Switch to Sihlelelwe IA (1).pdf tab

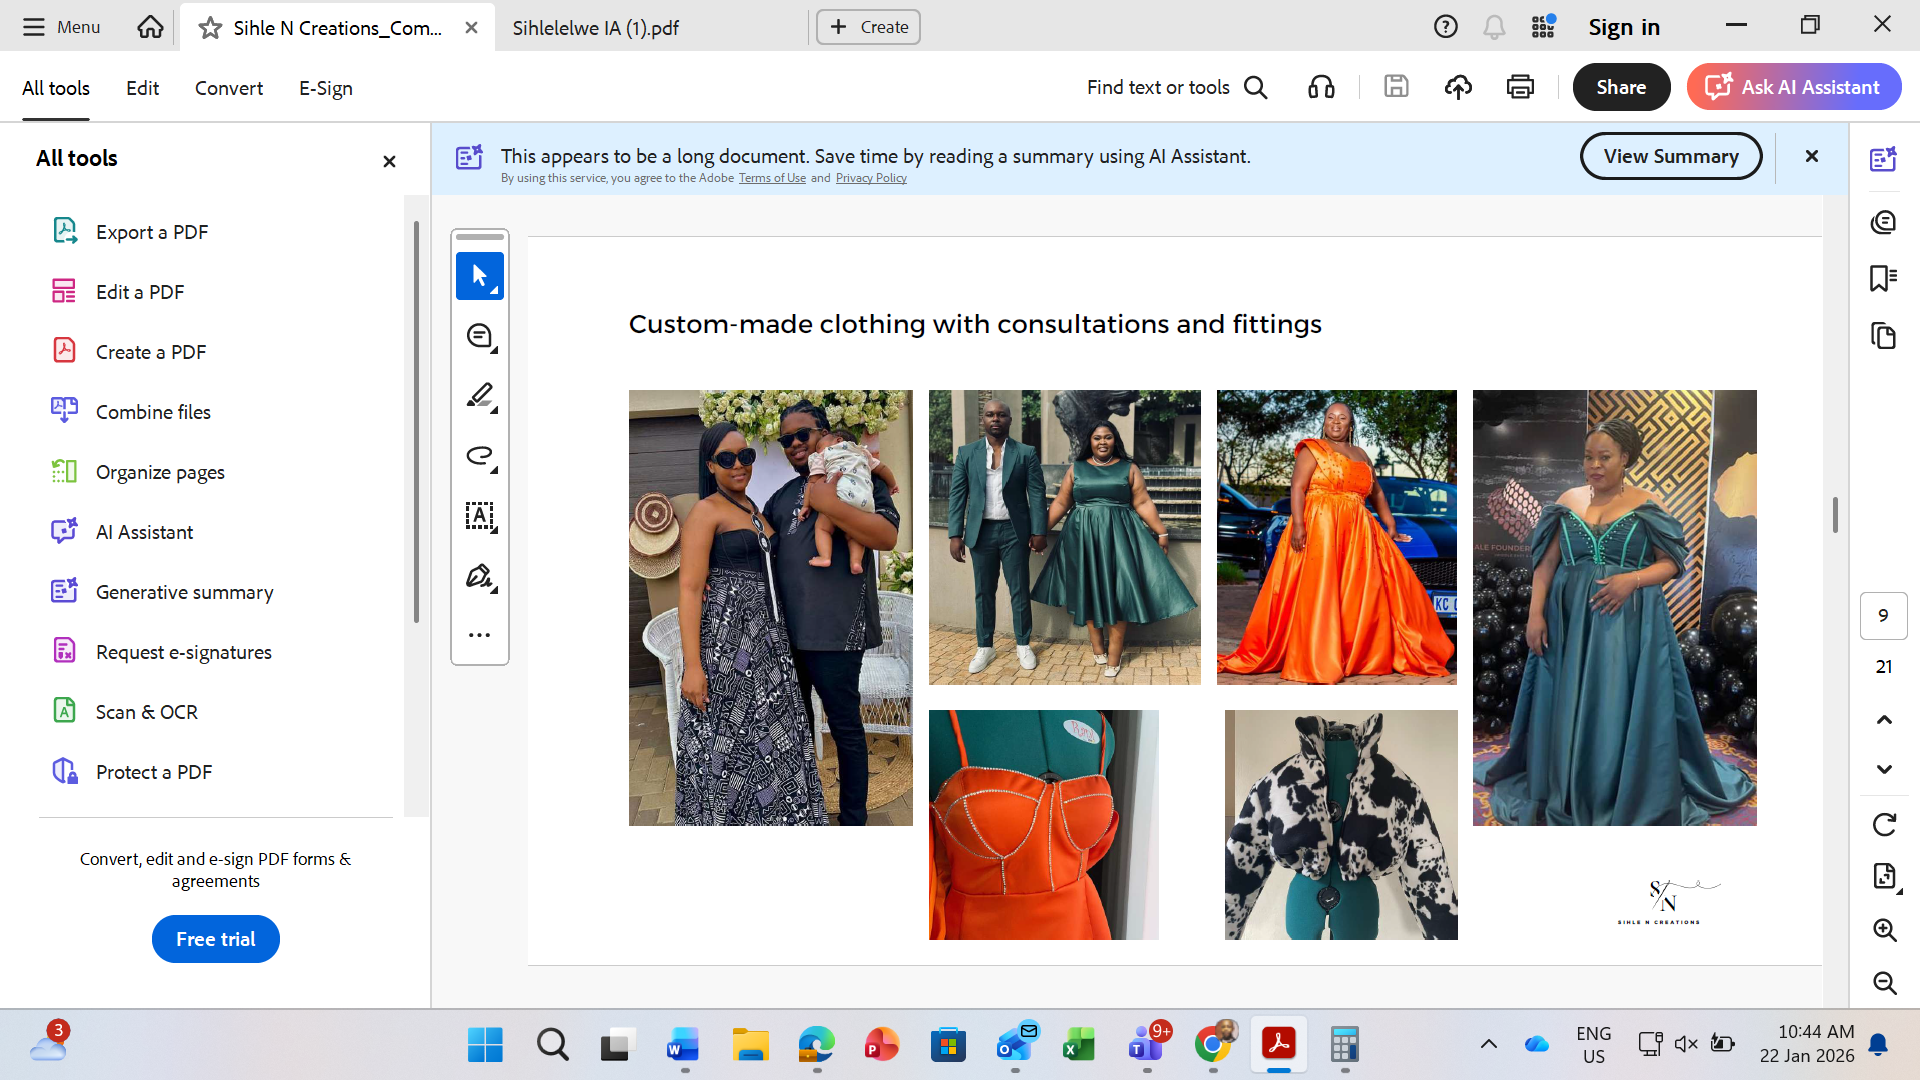point(595,28)
